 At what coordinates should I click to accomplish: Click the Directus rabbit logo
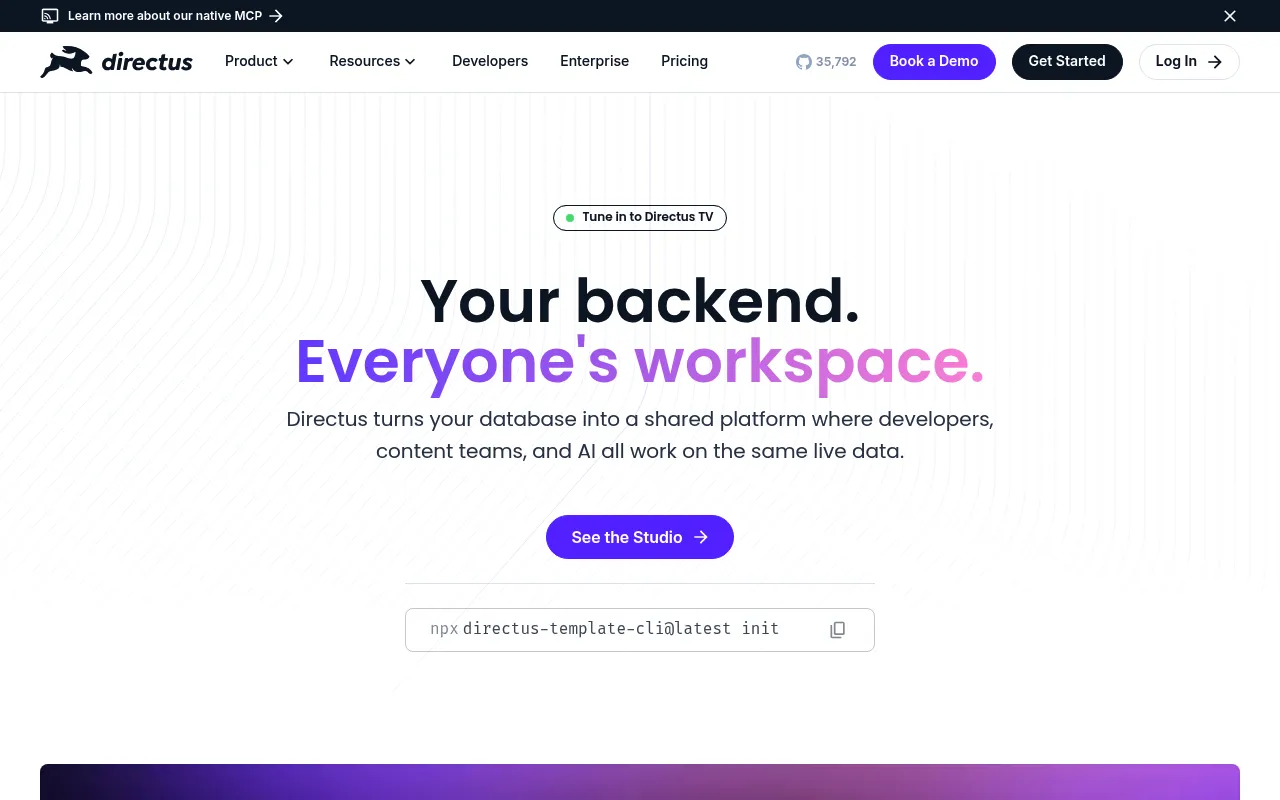pos(116,61)
